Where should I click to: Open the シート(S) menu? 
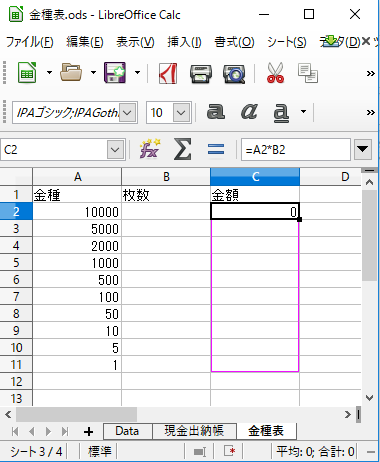coord(287,42)
